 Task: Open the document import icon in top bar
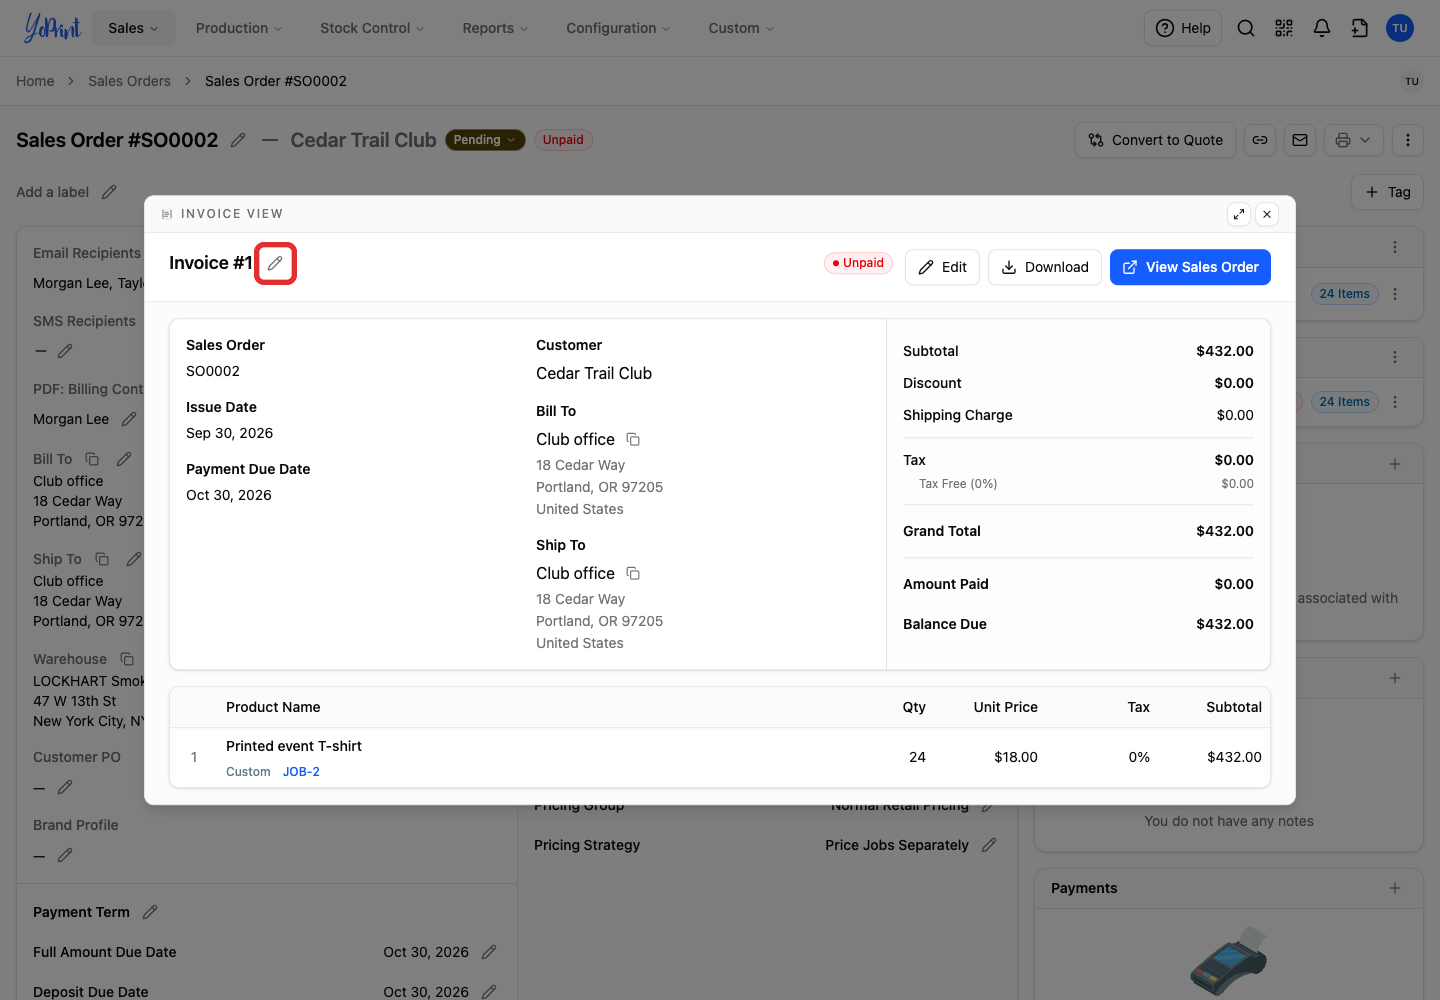click(x=1360, y=28)
